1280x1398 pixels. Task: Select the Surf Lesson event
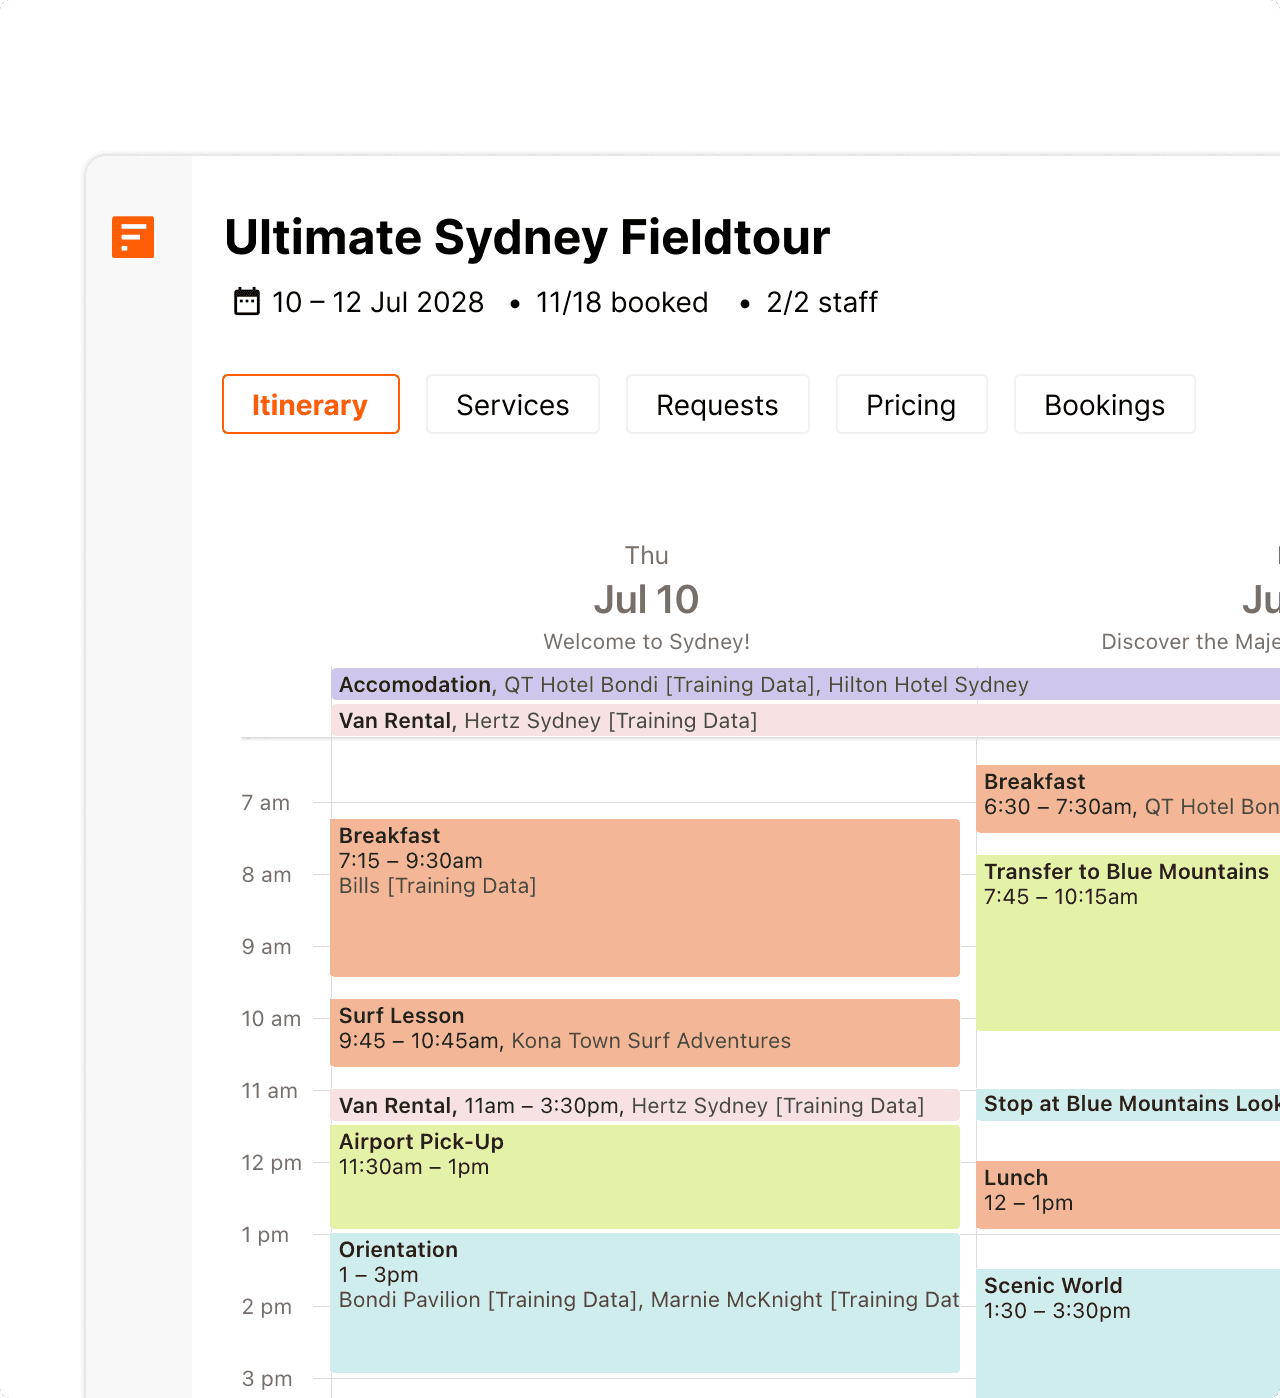tap(645, 1031)
